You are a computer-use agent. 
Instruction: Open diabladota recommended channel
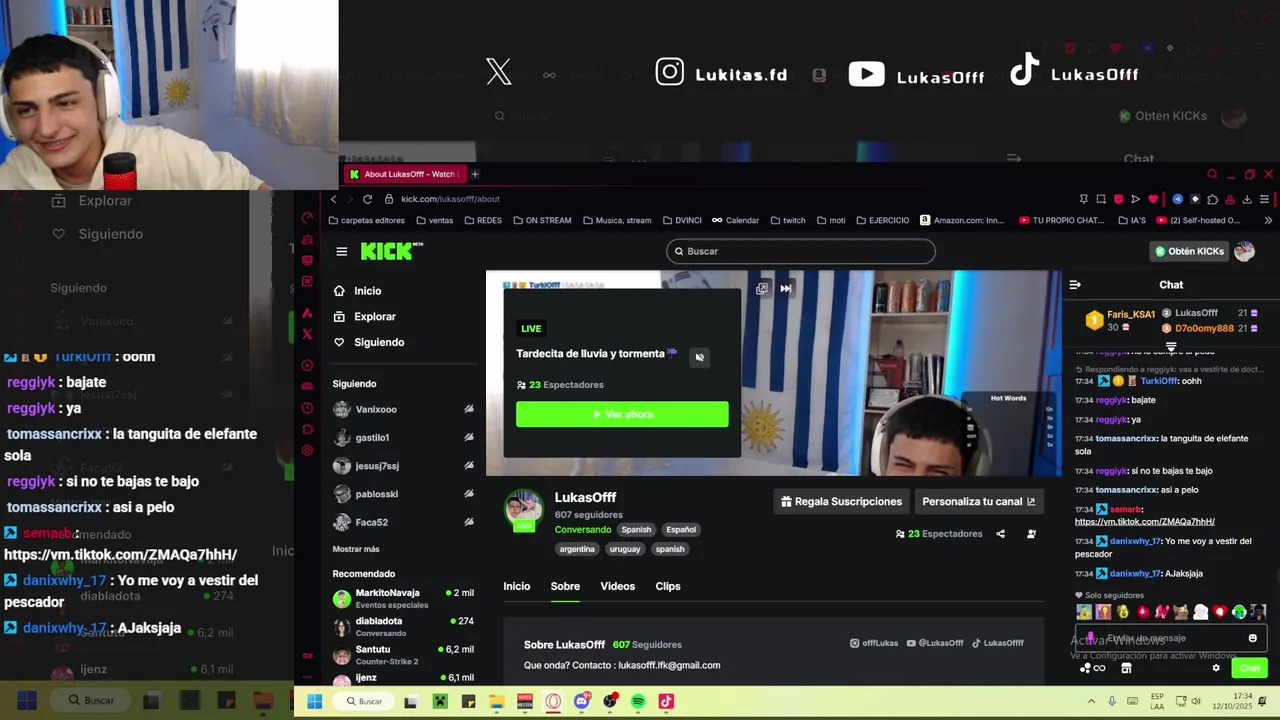[403, 626]
